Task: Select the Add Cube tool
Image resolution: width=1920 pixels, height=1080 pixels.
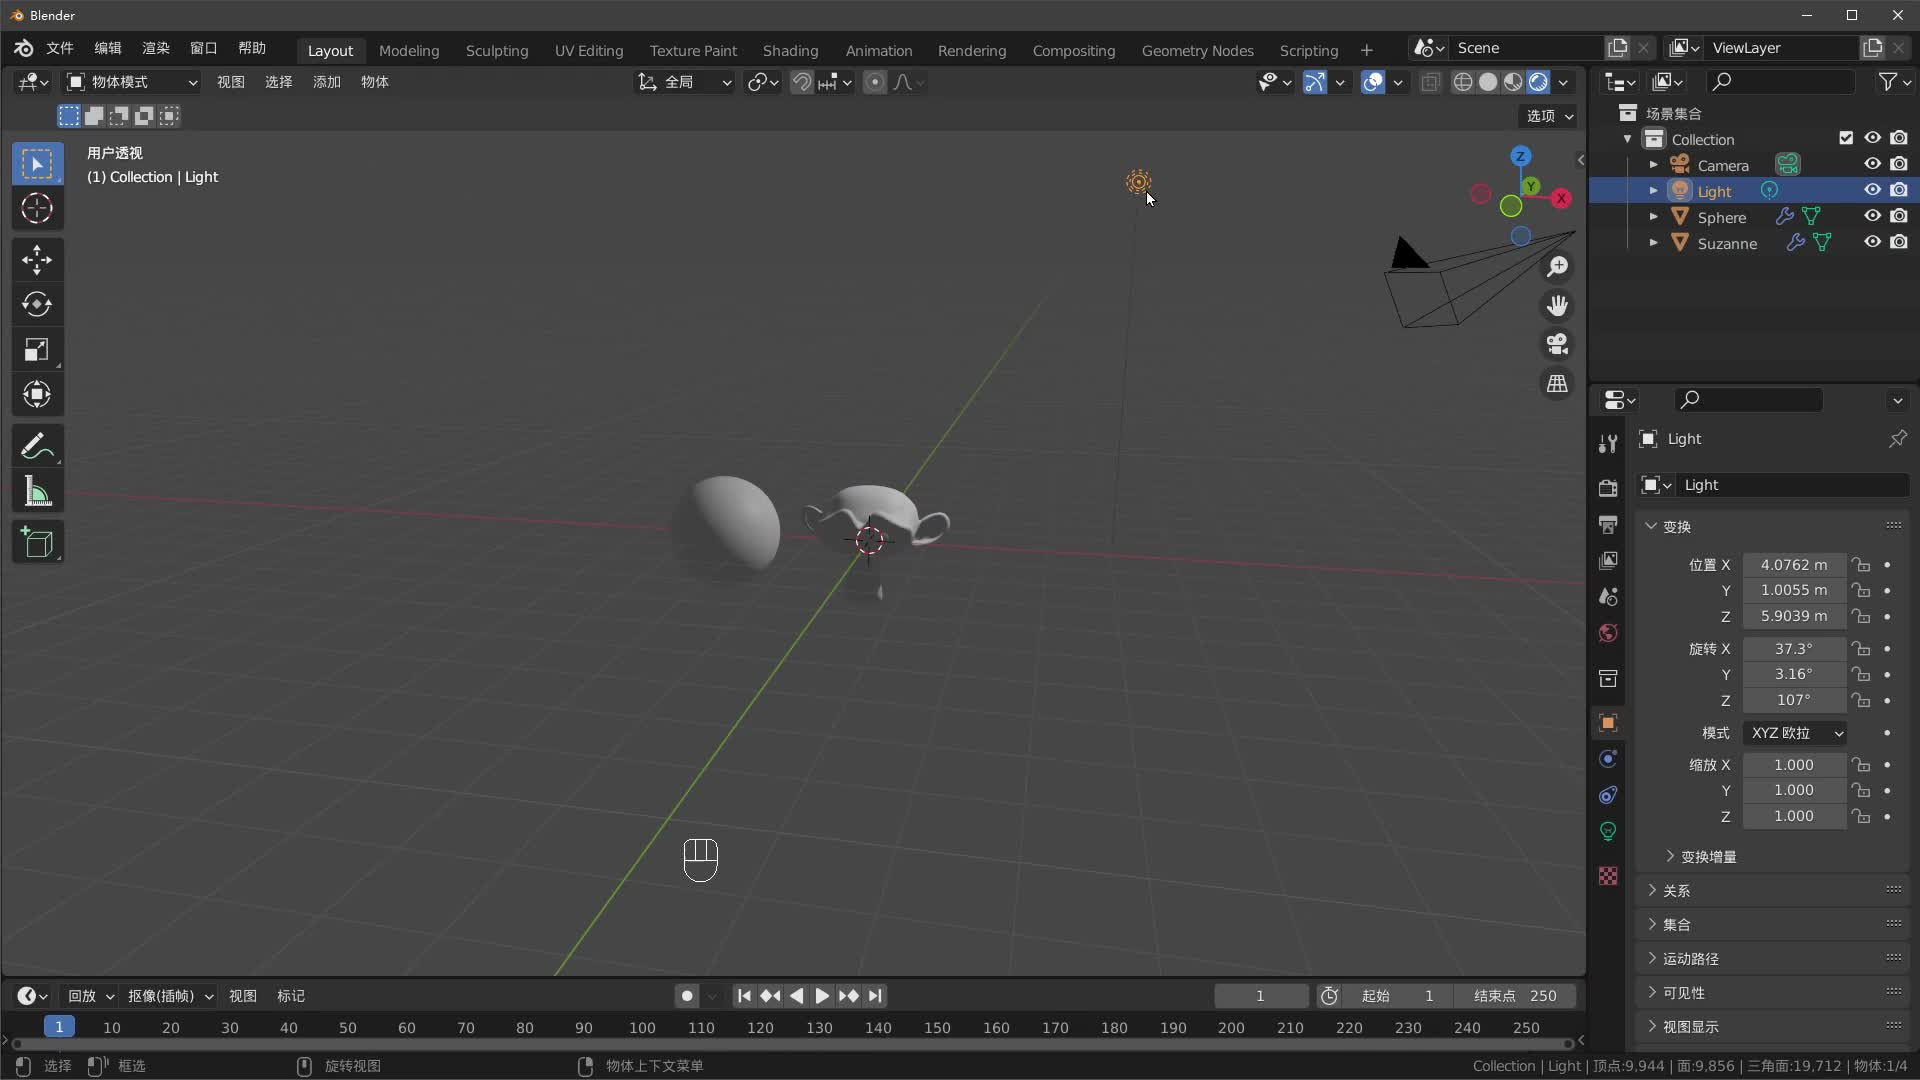Action: 37,543
